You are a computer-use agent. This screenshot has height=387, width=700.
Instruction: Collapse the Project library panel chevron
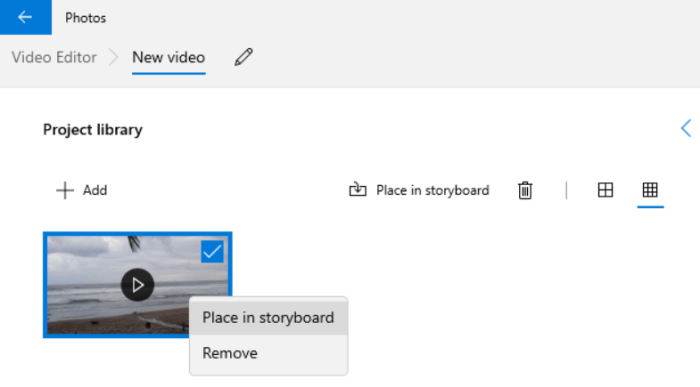click(686, 129)
